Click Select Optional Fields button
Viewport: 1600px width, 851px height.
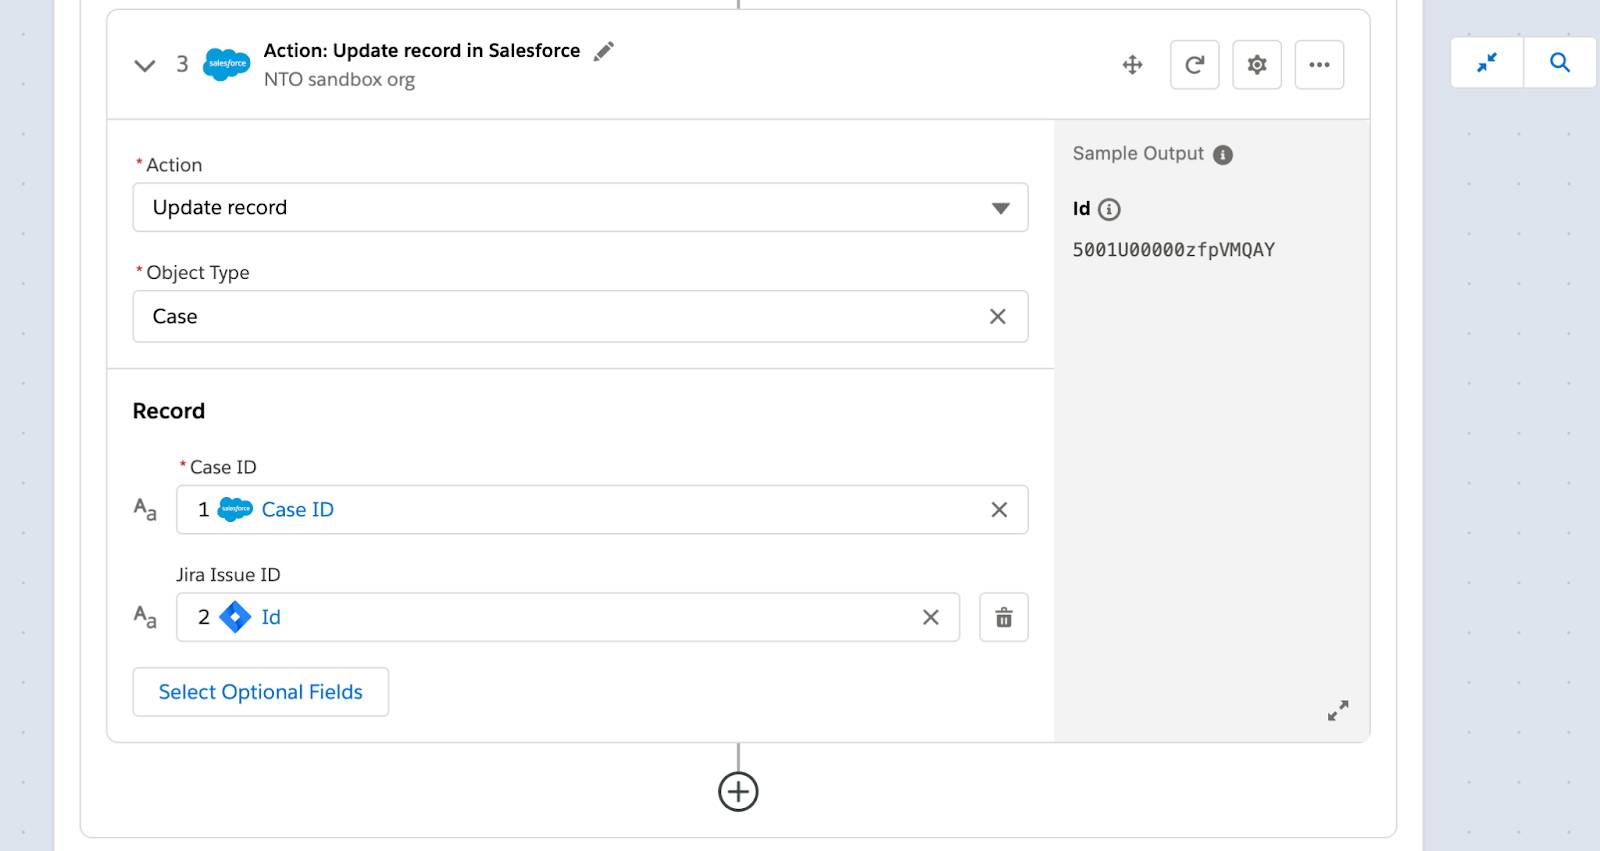(261, 692)
